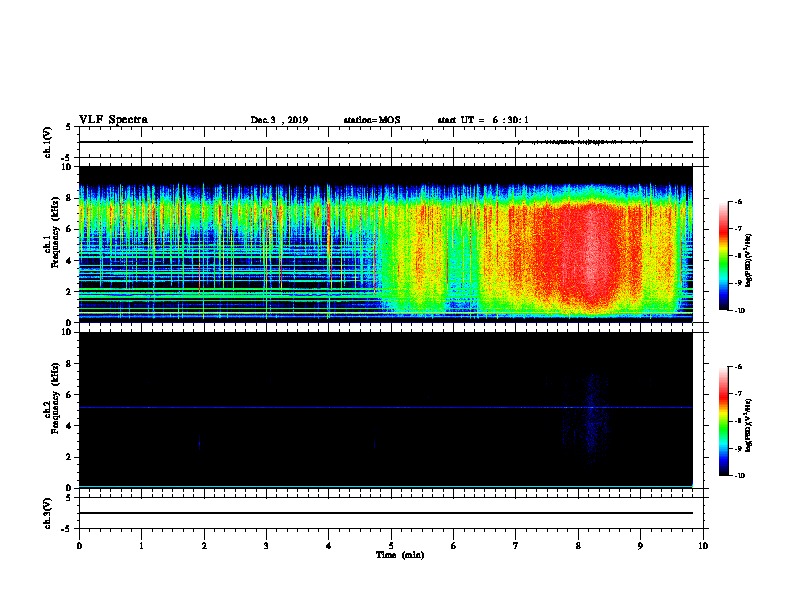Click time-axis tick label "5"
The height and width of the screenshot is (612, 792).
click(391, 546)
